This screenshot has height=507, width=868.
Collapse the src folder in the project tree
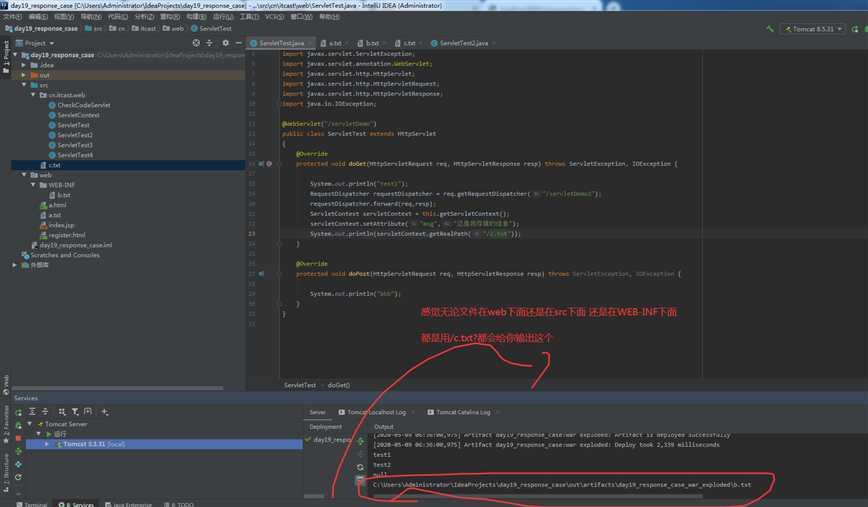click(x=24, y=85)
